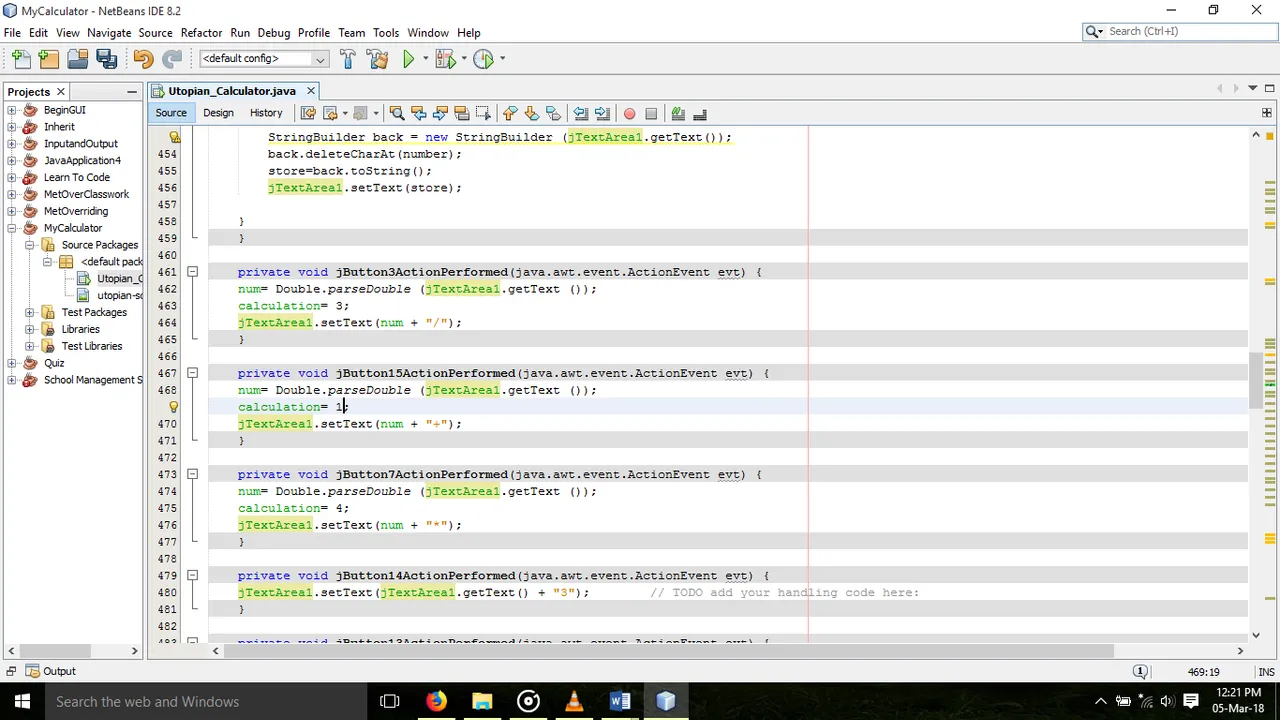
Task: Open the Output window button
Action: tap(51, 672)
